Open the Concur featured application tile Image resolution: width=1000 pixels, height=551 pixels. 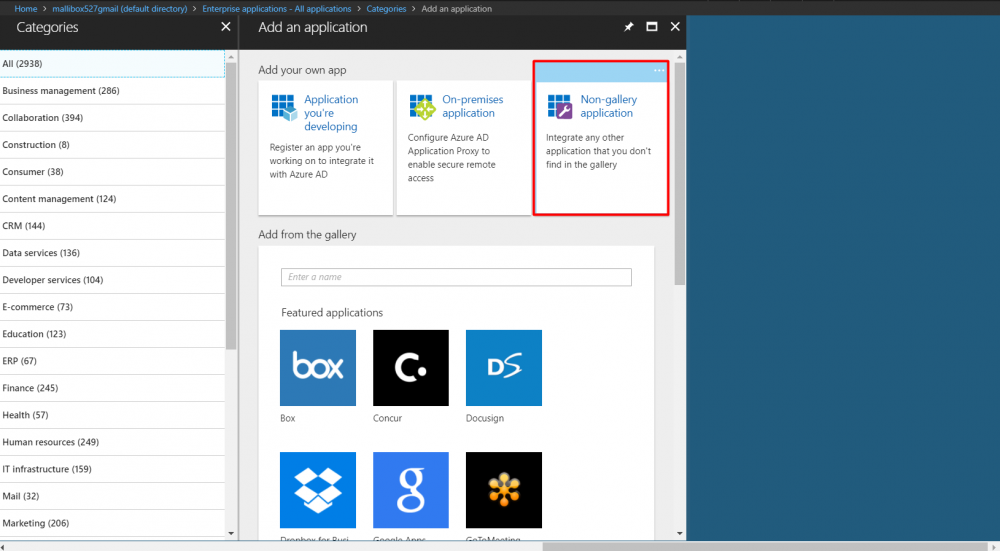[x=411, y=368]
